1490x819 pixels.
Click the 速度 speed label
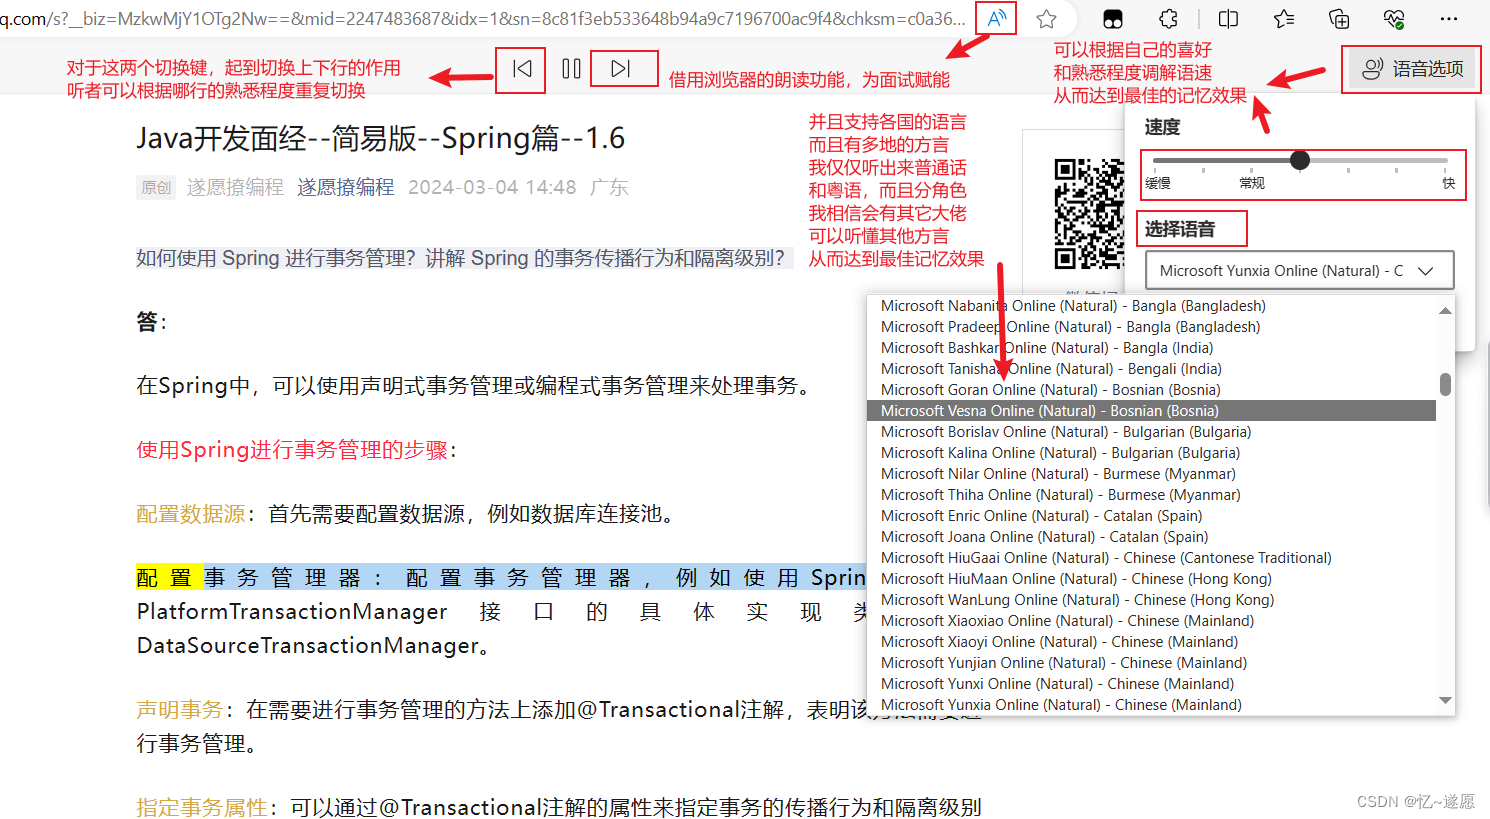pos(1162,127)
